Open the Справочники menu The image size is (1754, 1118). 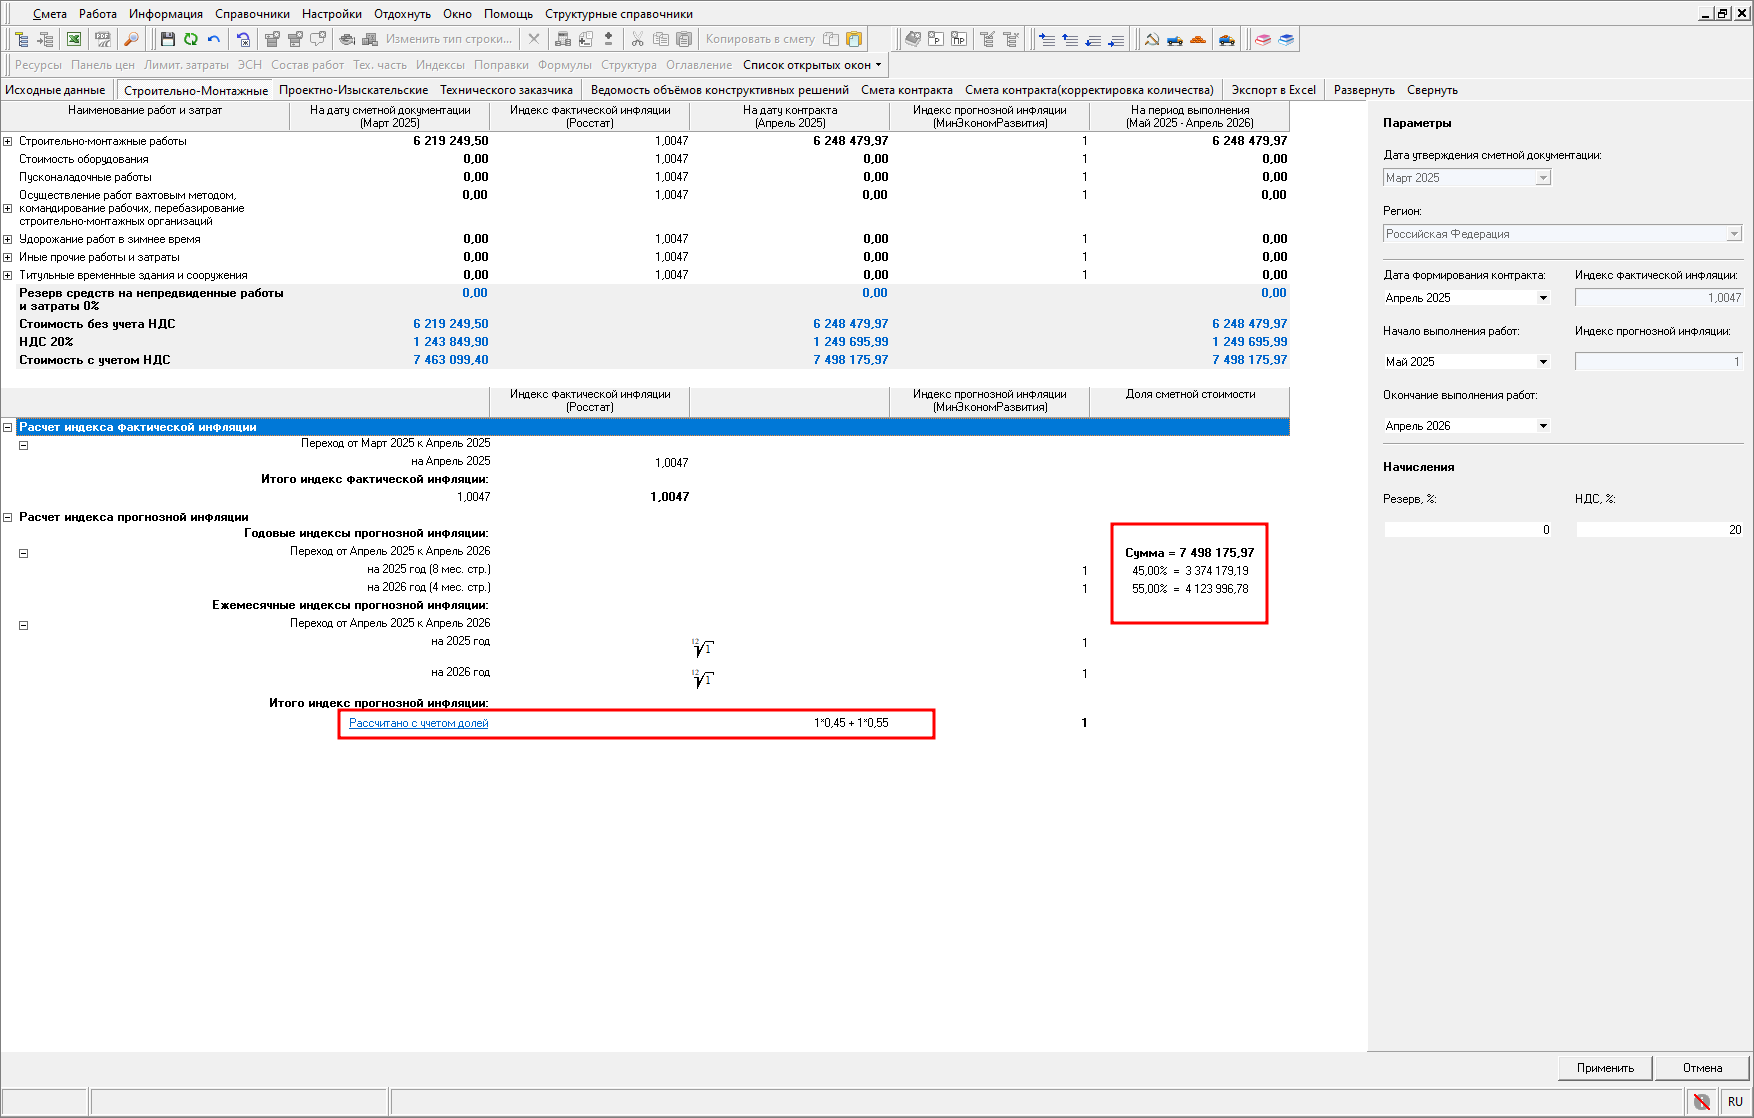coord(252,14)
